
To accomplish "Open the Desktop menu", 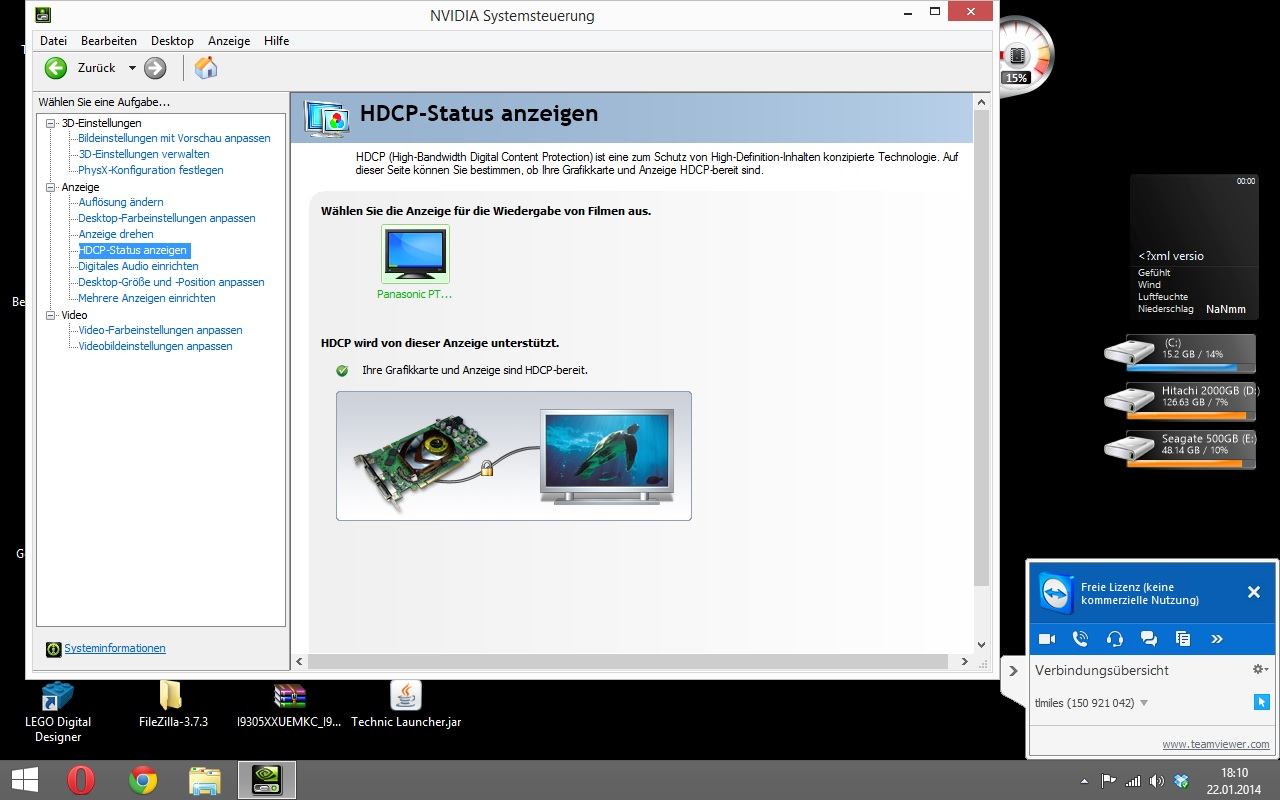I will [172, 41].
